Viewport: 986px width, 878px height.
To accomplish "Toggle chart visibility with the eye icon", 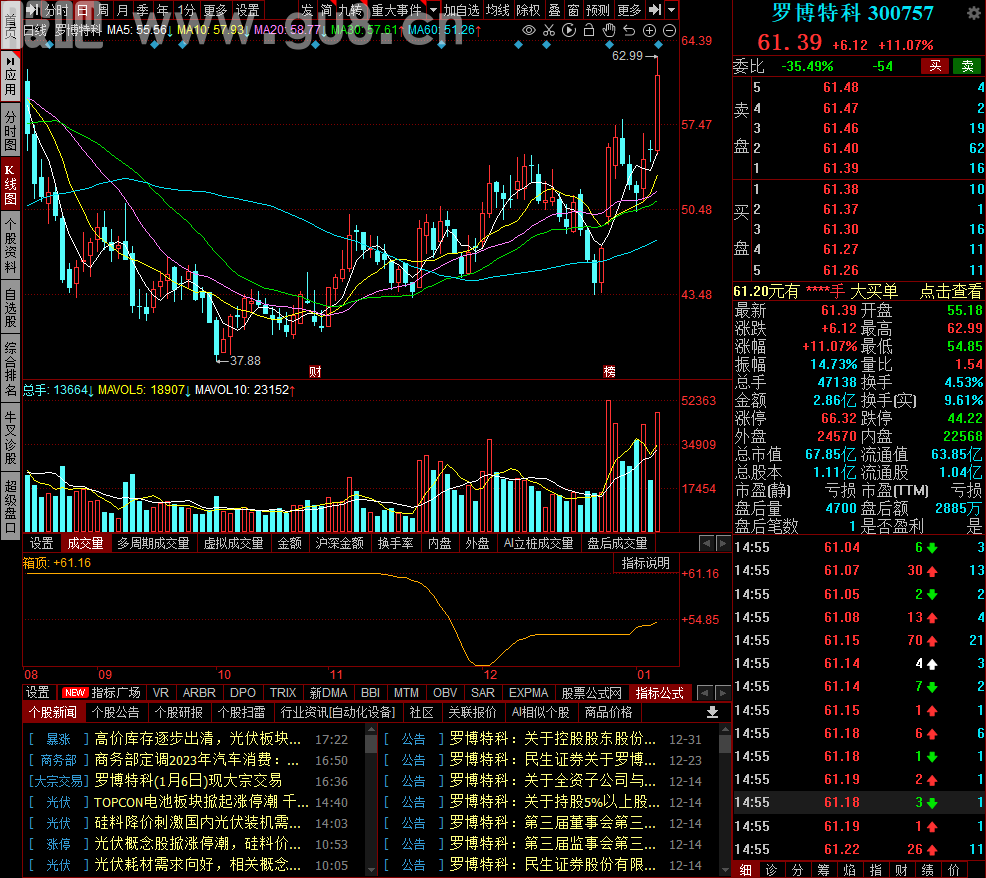I will coord(529,30).
